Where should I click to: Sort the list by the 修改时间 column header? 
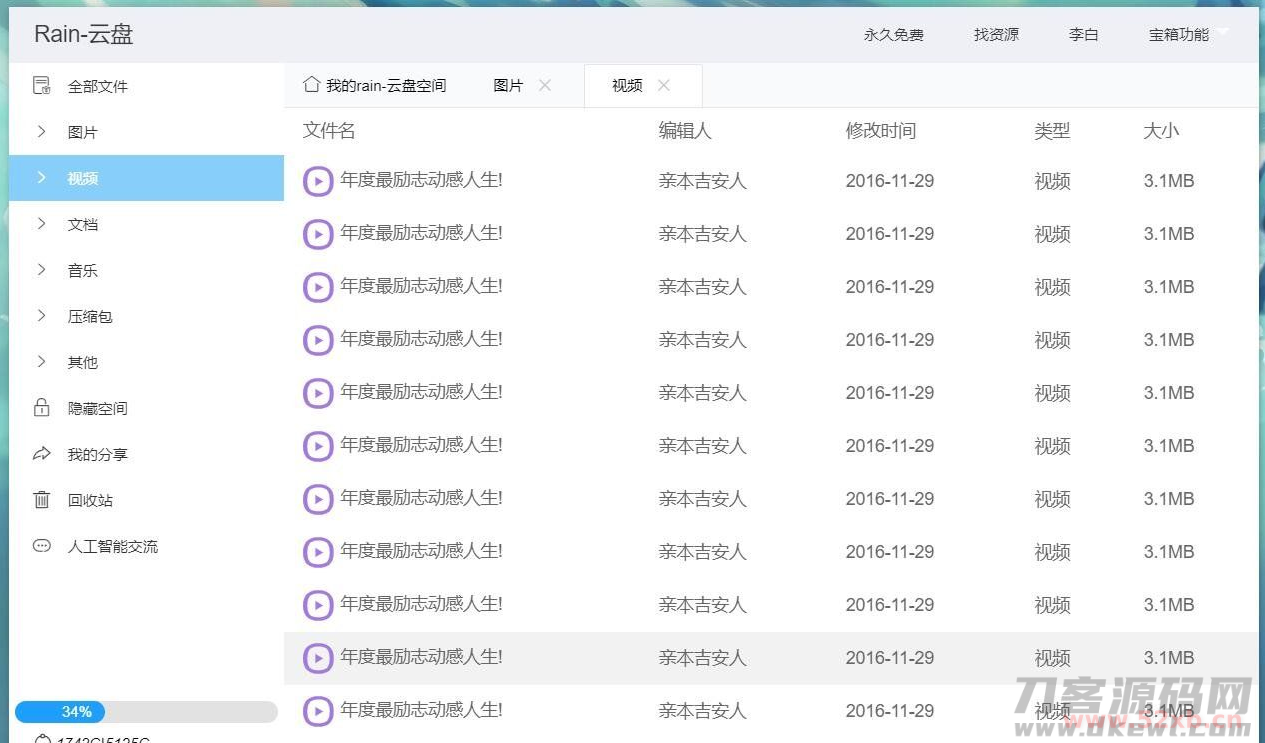pyautogui.click(x=880, y=131)
